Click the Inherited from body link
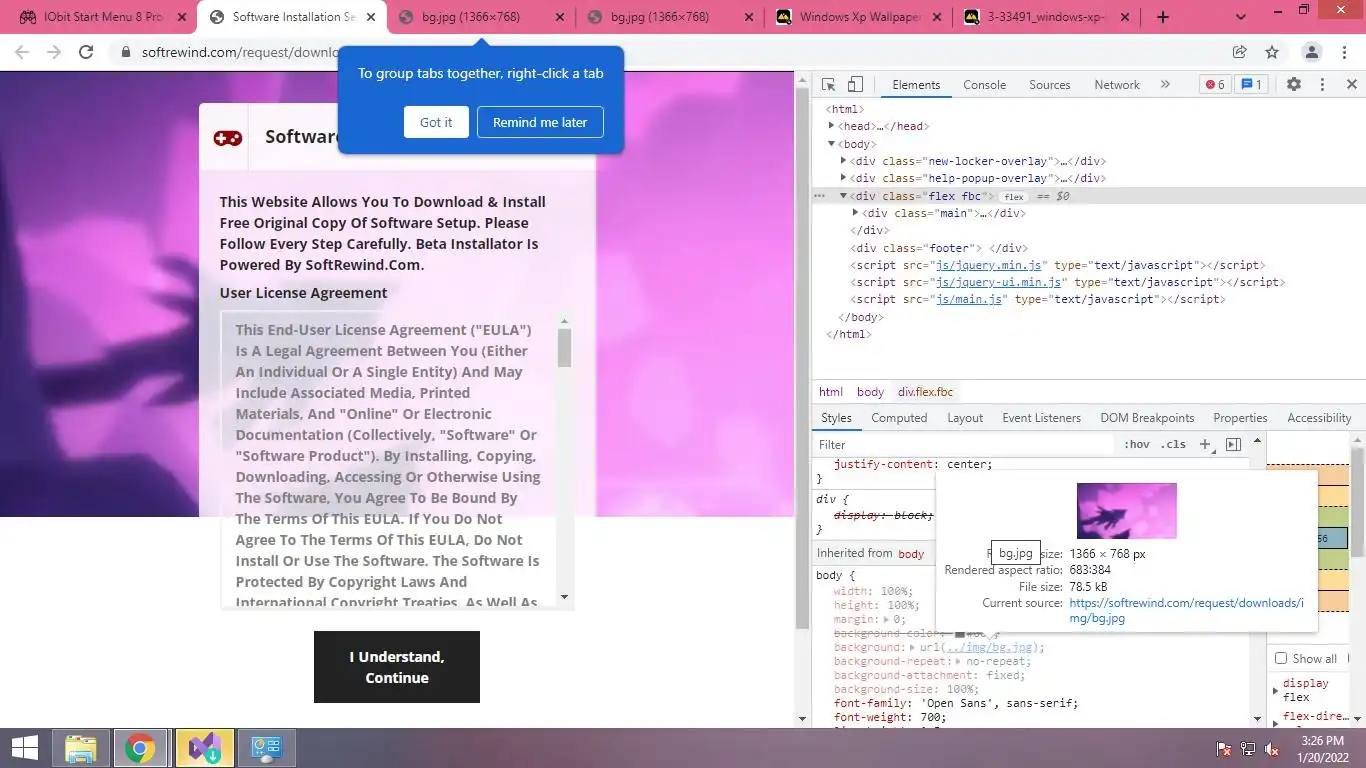Image resolution: width=1366 pixels, height=768 pixels. pos(911,553)
